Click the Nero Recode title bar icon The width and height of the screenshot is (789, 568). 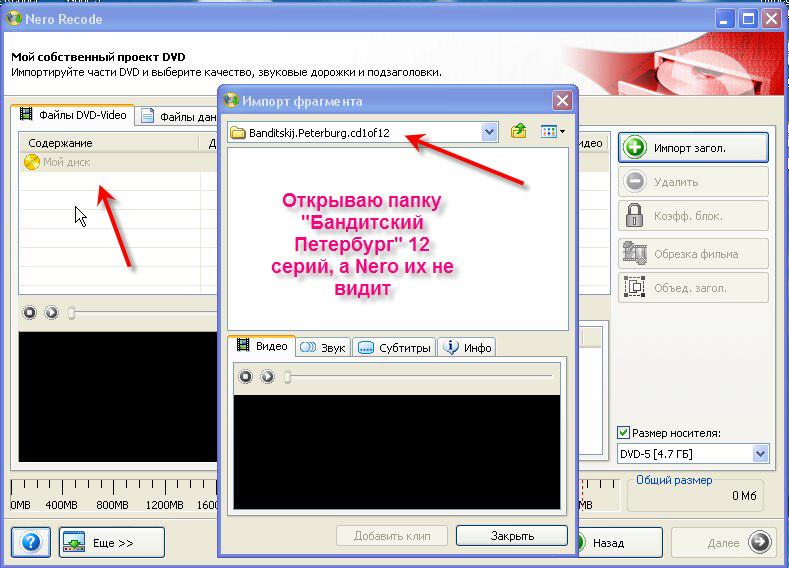tap(14, 19)
